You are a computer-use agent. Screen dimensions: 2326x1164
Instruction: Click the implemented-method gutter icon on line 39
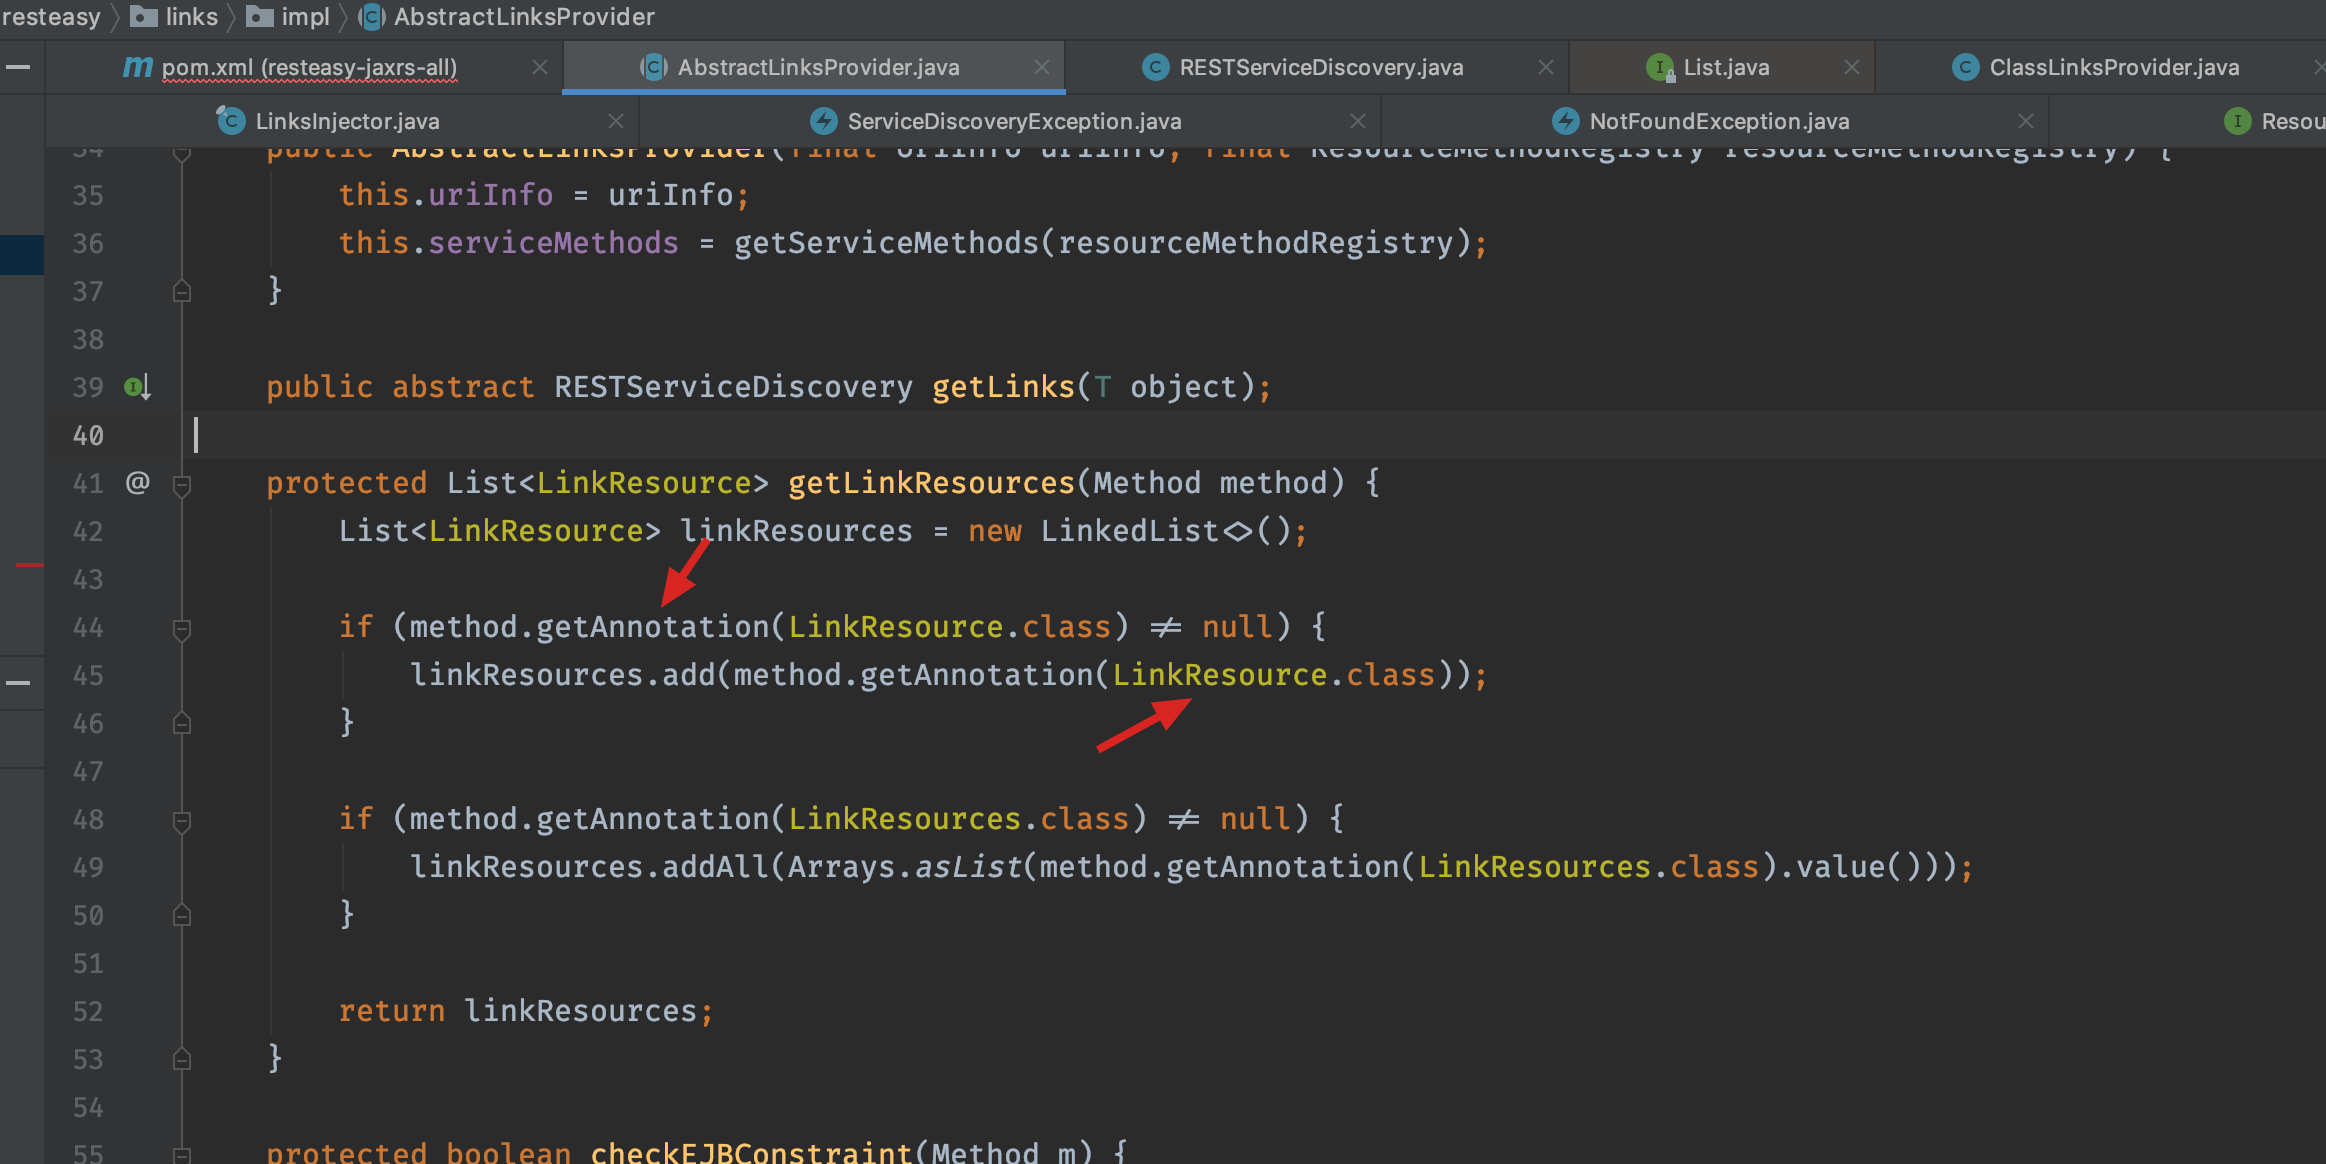(137, 387)
